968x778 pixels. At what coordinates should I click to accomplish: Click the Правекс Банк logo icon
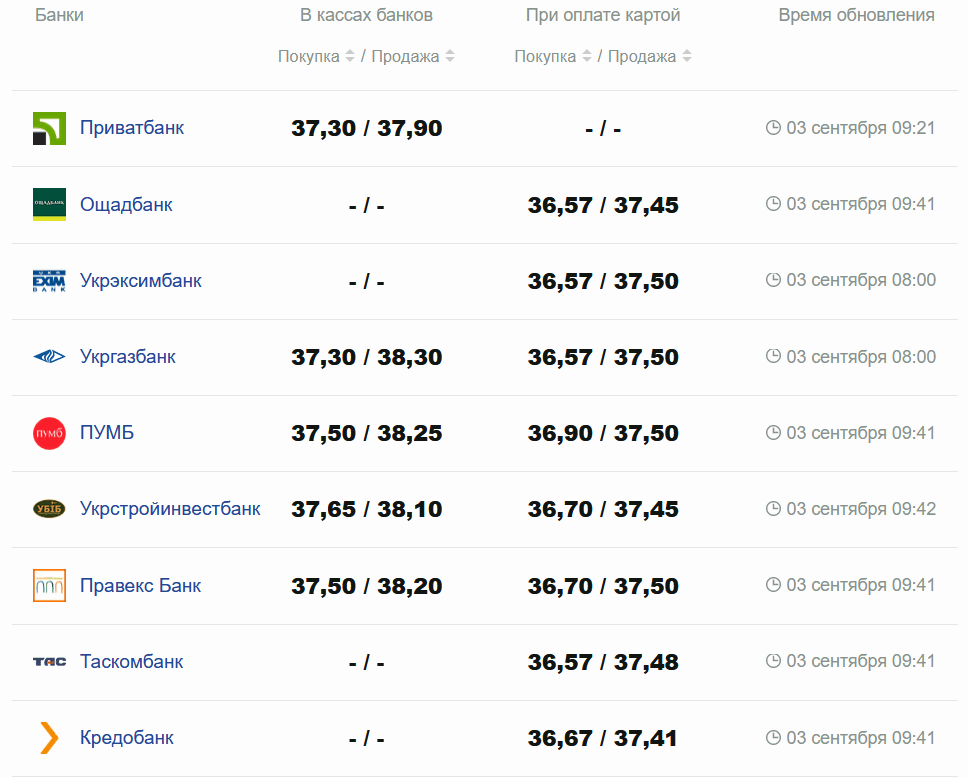(x=49, y=586)
